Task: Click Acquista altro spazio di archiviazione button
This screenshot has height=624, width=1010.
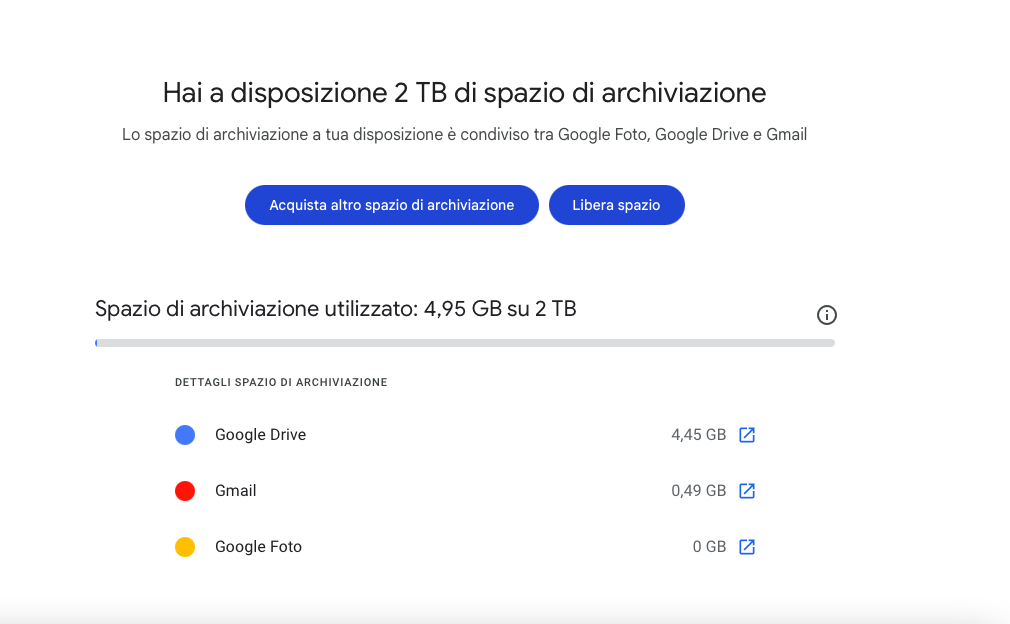Action: coord(392,205)
